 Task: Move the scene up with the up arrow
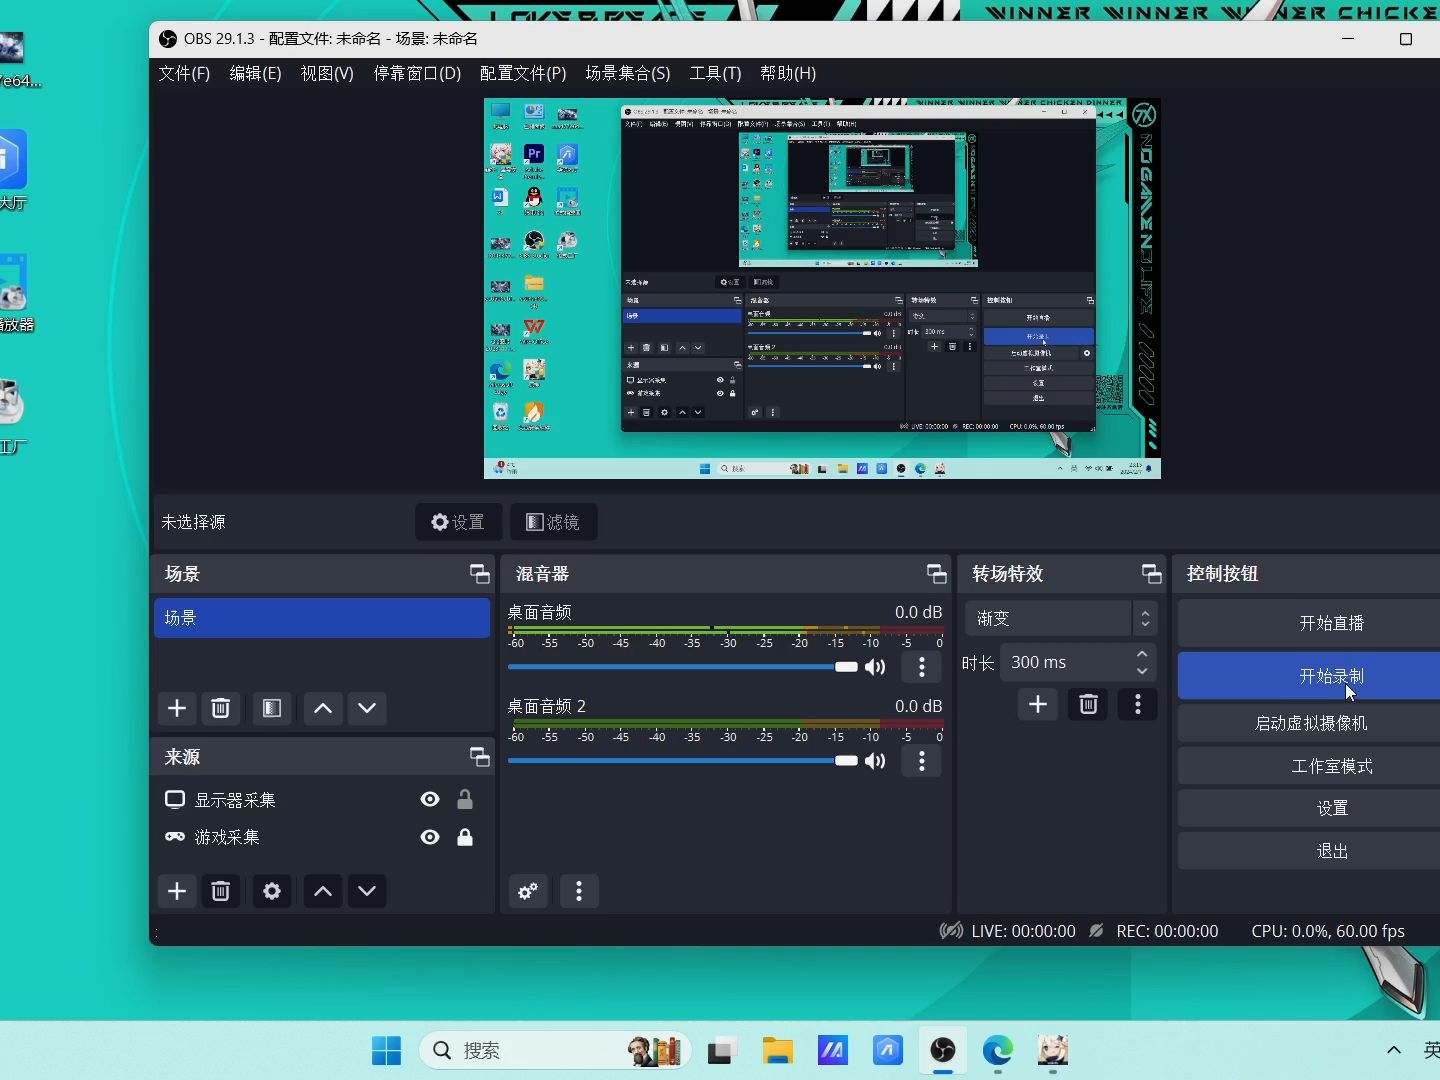click(x=323, y=708)
